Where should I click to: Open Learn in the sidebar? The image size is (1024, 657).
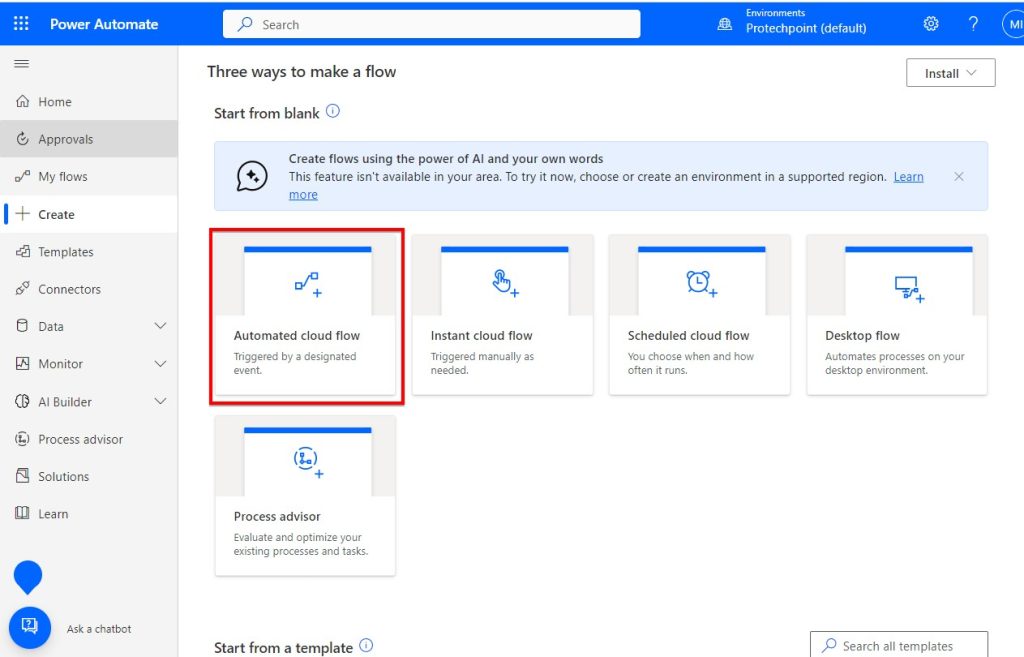[x=89, y=514]
